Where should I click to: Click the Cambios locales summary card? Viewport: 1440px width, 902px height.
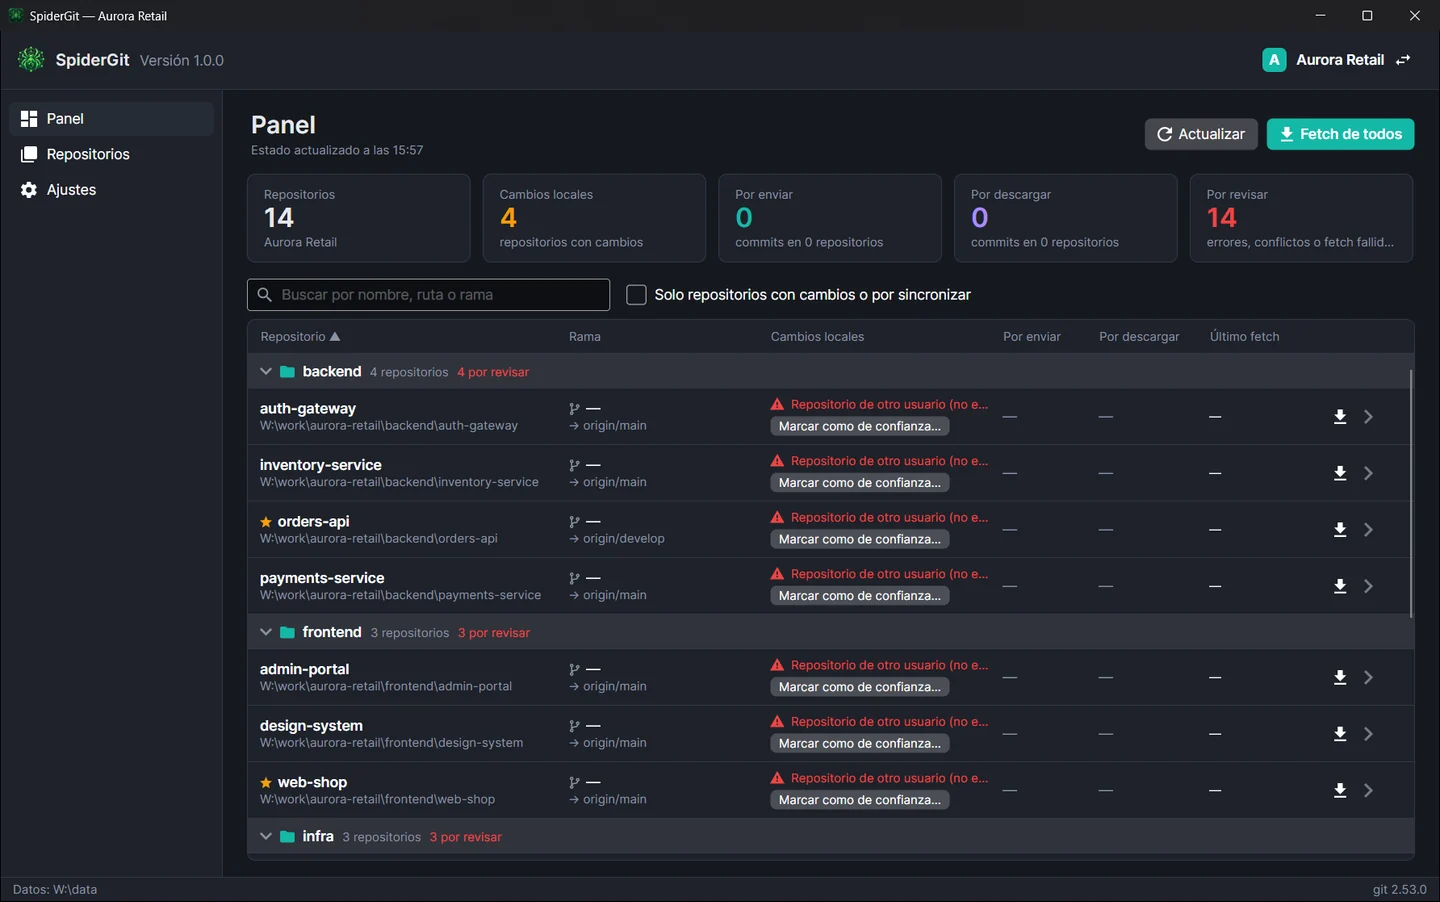point(594,218)
